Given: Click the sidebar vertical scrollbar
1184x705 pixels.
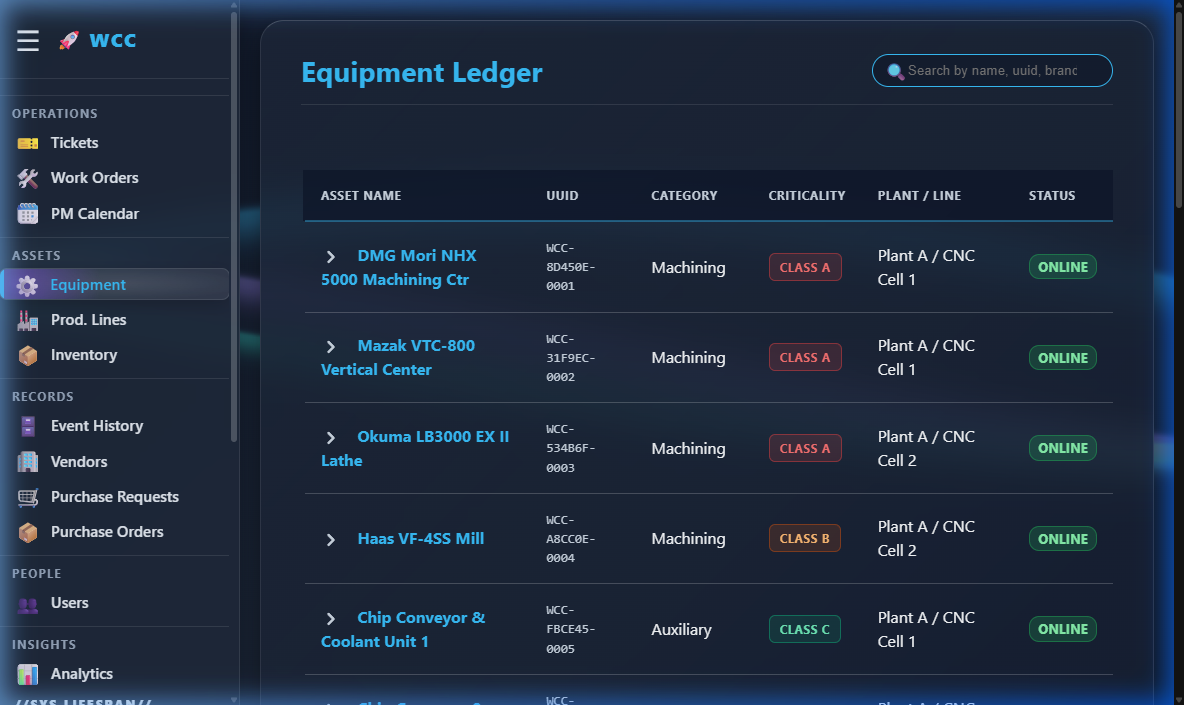Looking at the screenshot, I should pyautogui.click(x=234, y=226).
